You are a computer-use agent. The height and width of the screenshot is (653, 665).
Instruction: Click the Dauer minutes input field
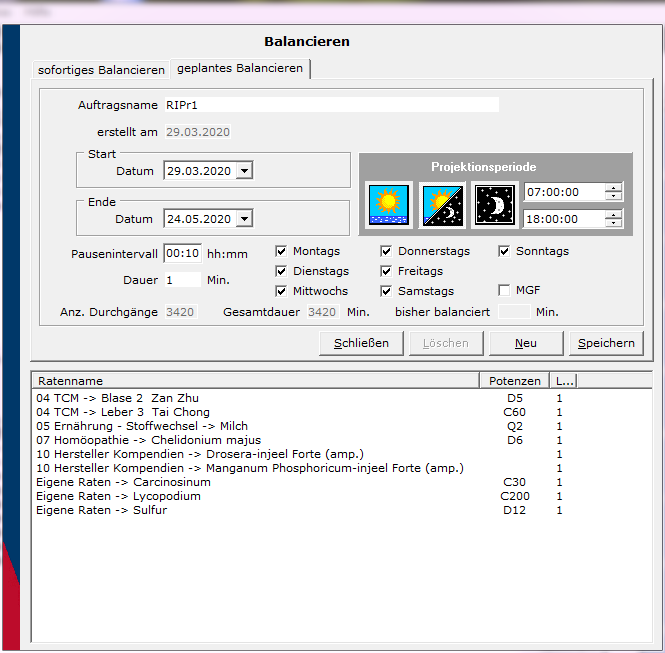(182, 280)
